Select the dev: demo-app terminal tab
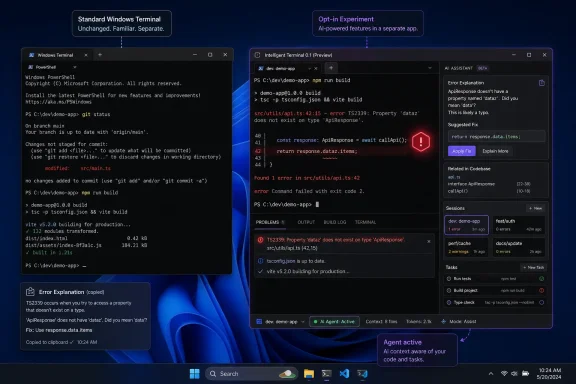Screen dimensions: 576x384 (x=287, y=68)
